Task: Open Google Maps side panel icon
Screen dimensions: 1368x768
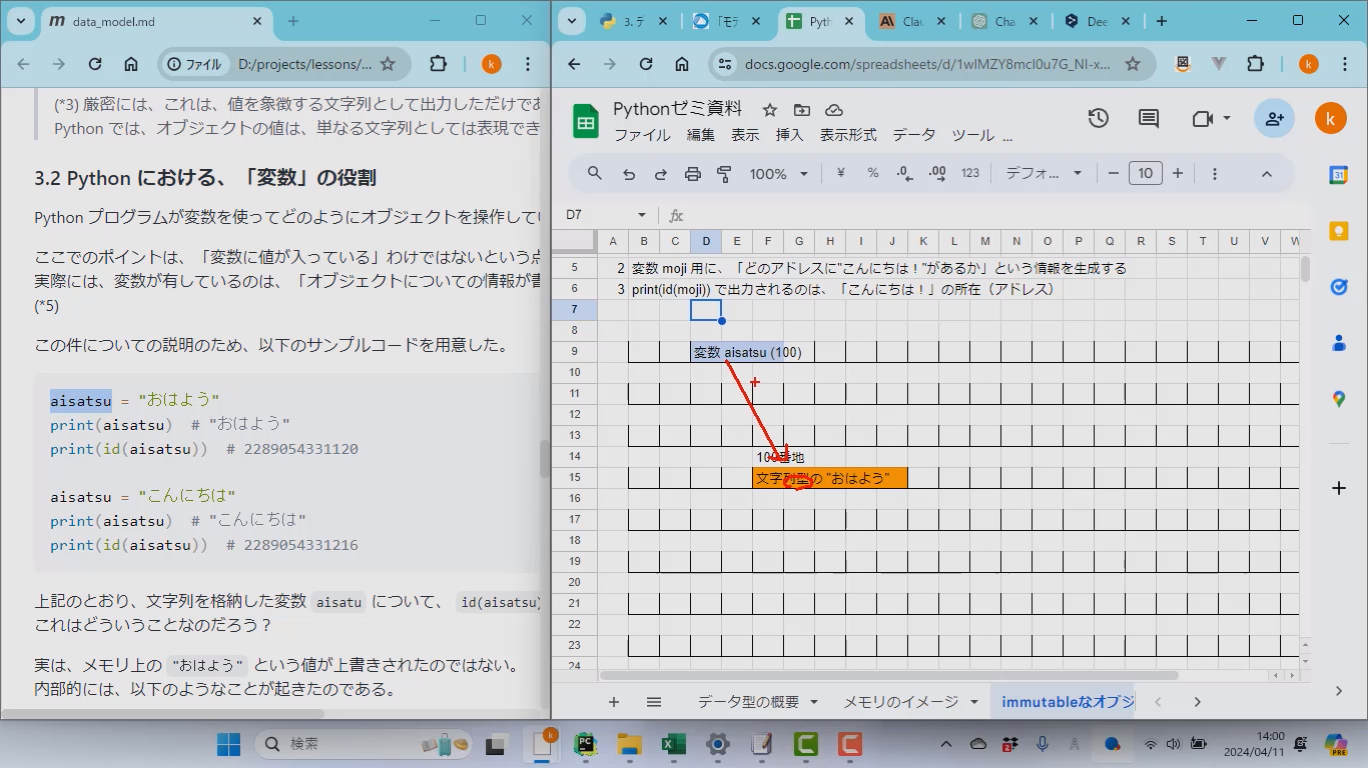Action: point(1338,399)
